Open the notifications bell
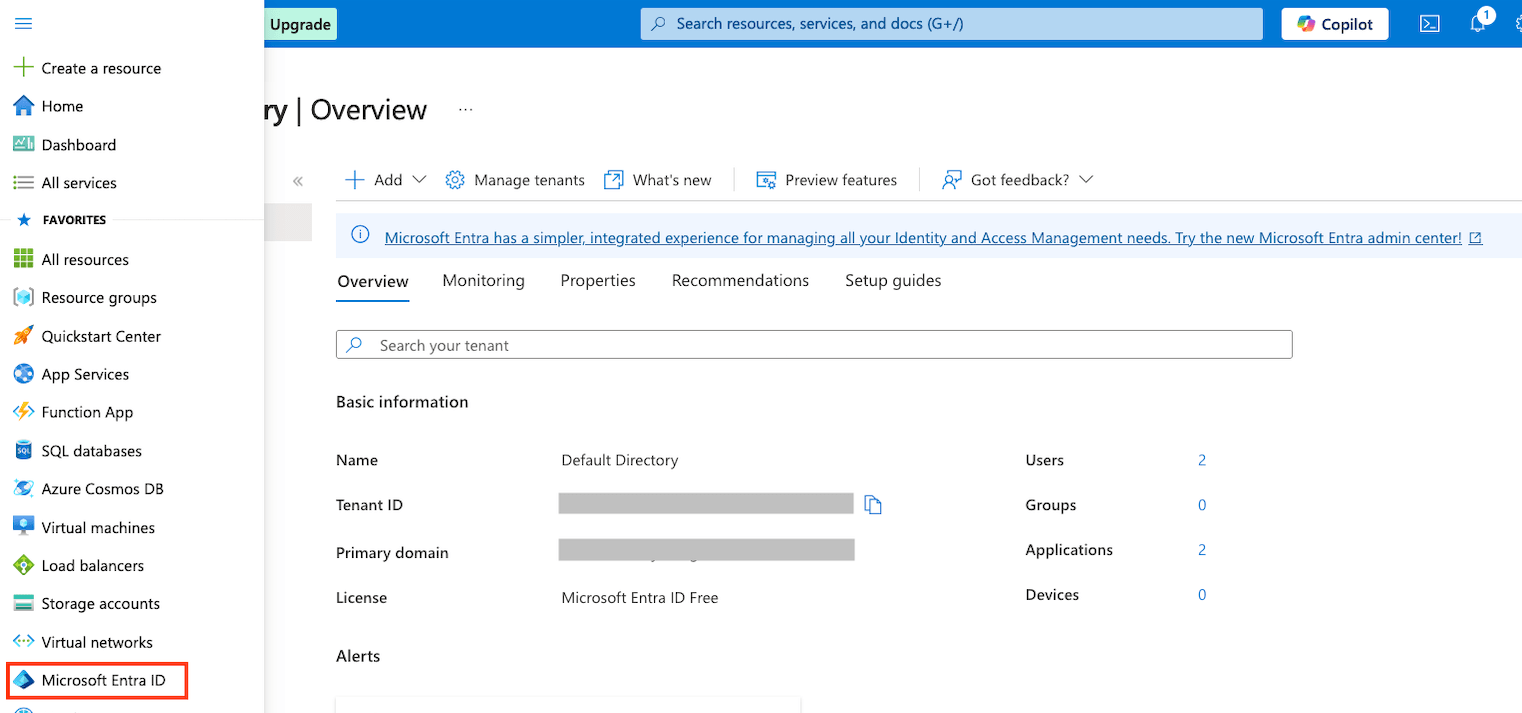 pos(1478,24)
